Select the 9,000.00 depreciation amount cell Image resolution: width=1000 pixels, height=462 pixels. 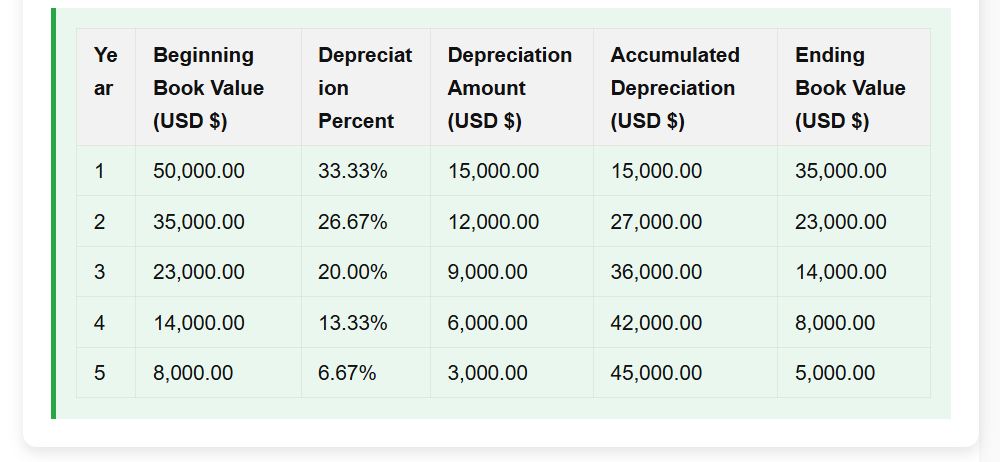tap(511, 272)
